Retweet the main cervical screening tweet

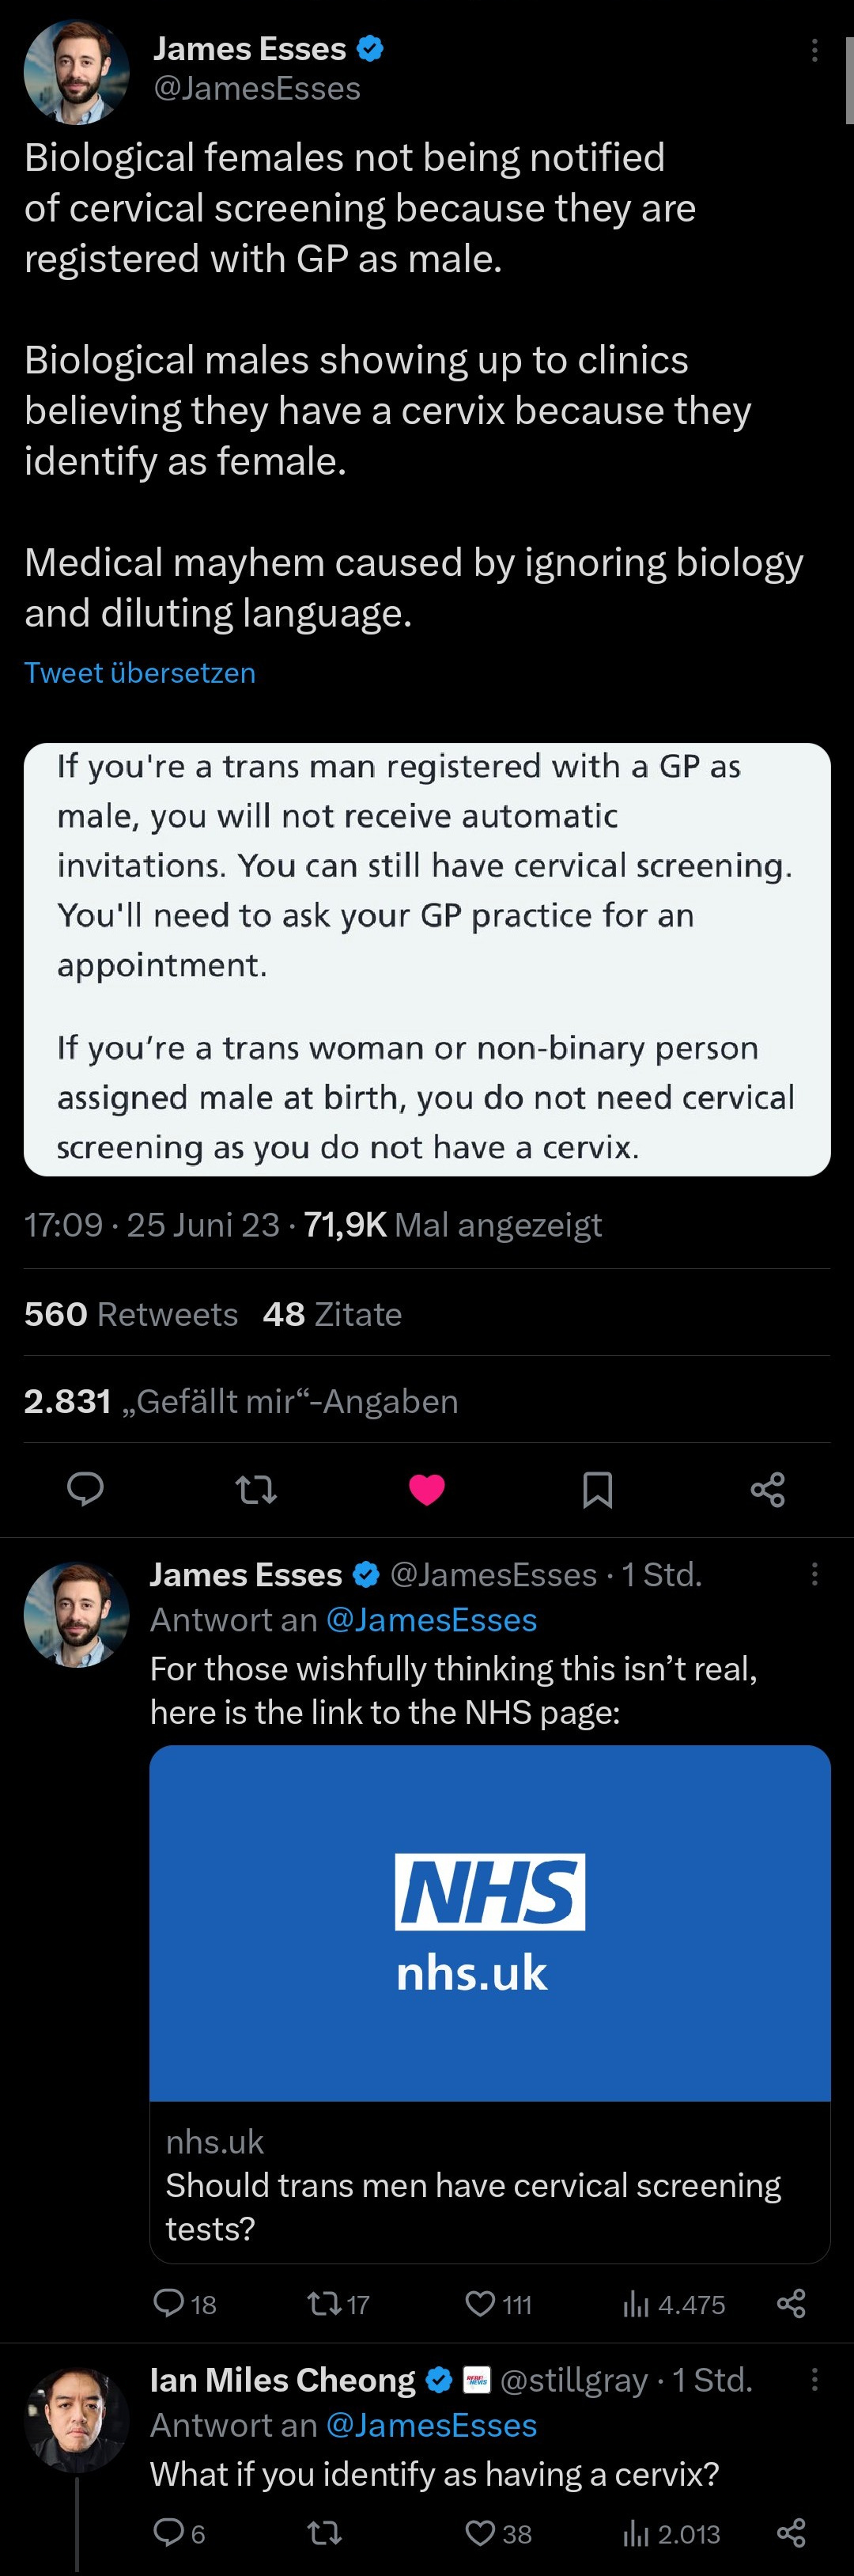tap(256, 1490)
